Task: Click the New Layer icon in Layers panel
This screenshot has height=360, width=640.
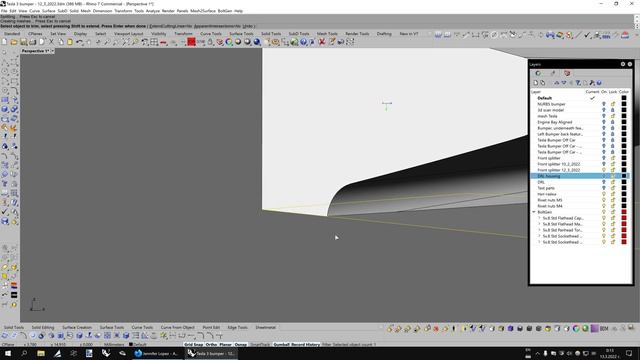Action: (536, 83)
